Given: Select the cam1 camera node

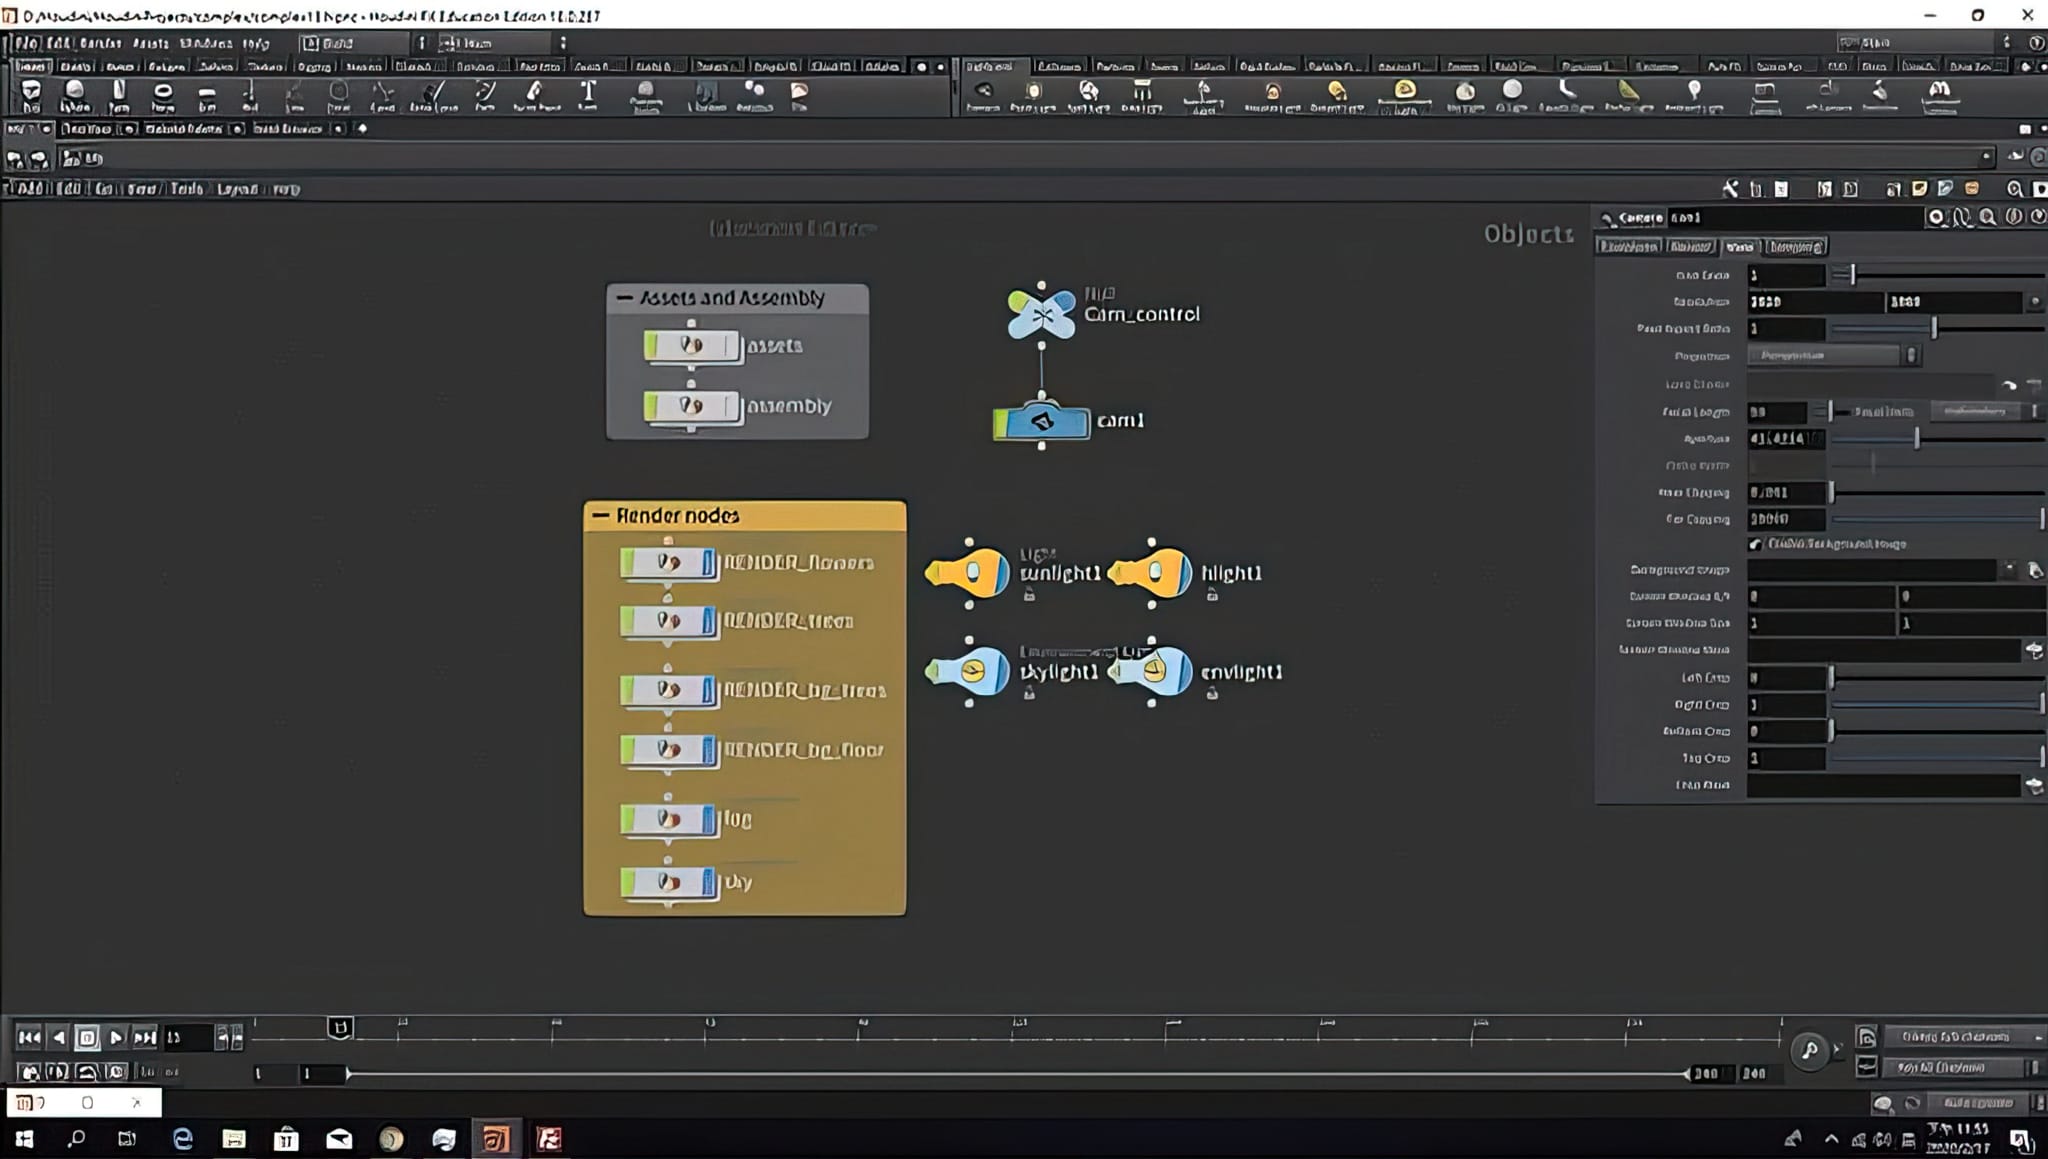Looking at the screenshot, I should [1042, 422].
